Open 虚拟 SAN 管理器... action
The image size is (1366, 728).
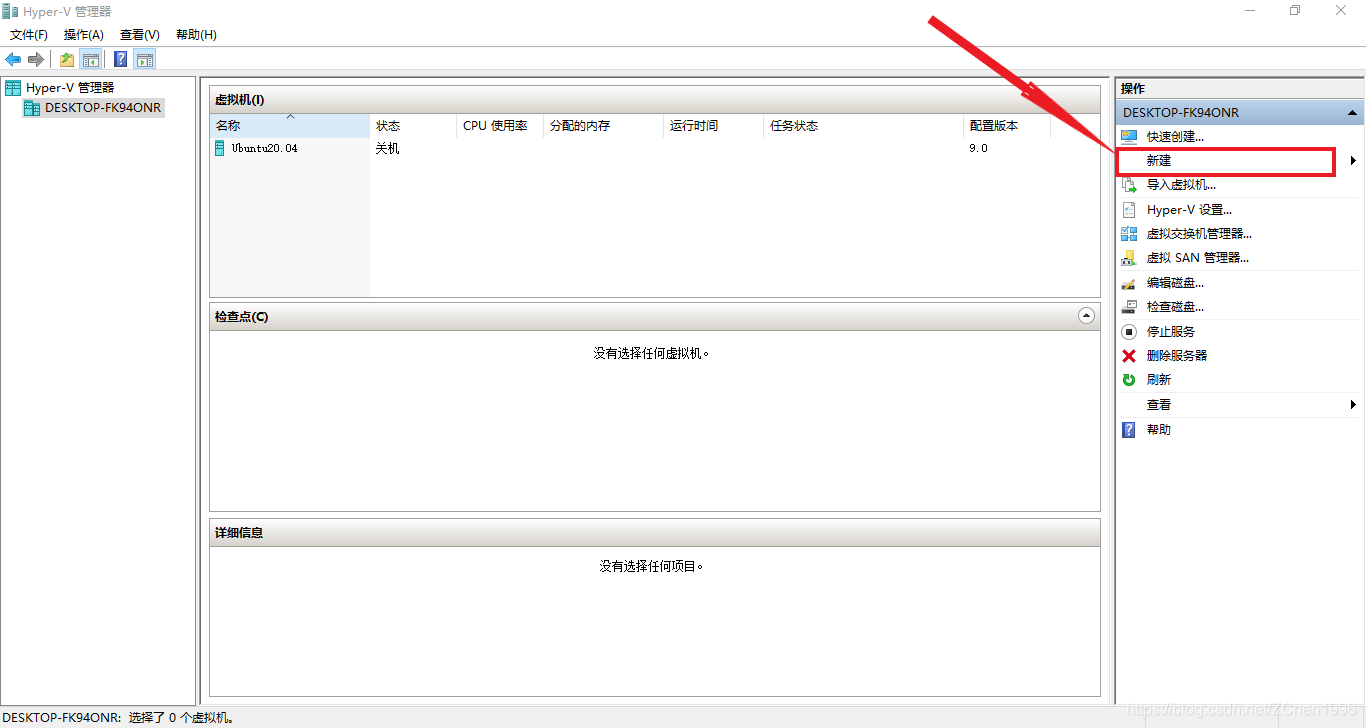(1198, 258)
